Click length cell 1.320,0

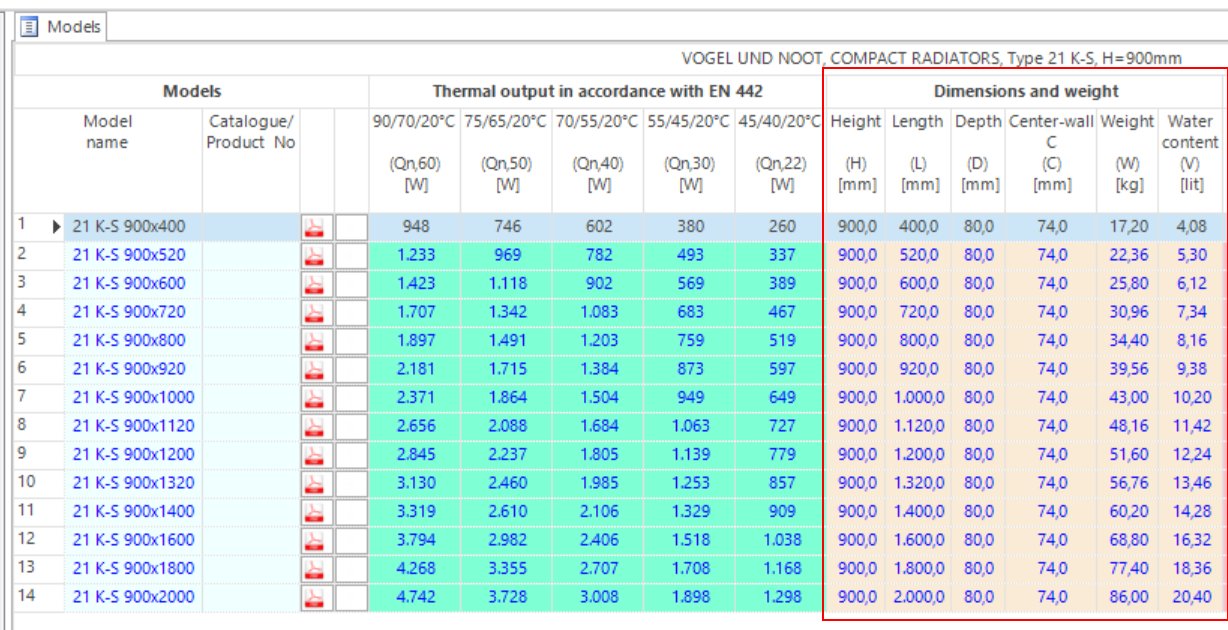tap(918, 483)
